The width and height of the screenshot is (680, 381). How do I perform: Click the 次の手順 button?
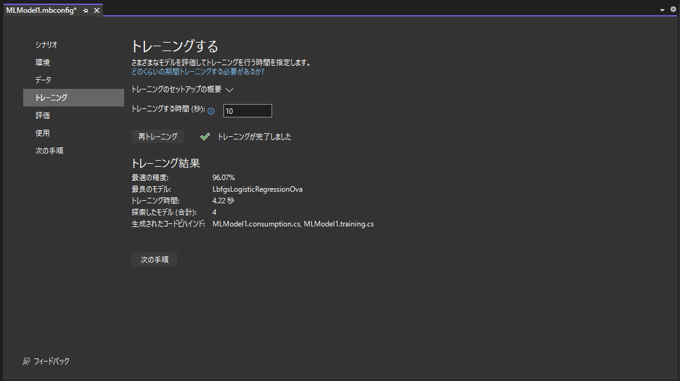coord(154,260)
